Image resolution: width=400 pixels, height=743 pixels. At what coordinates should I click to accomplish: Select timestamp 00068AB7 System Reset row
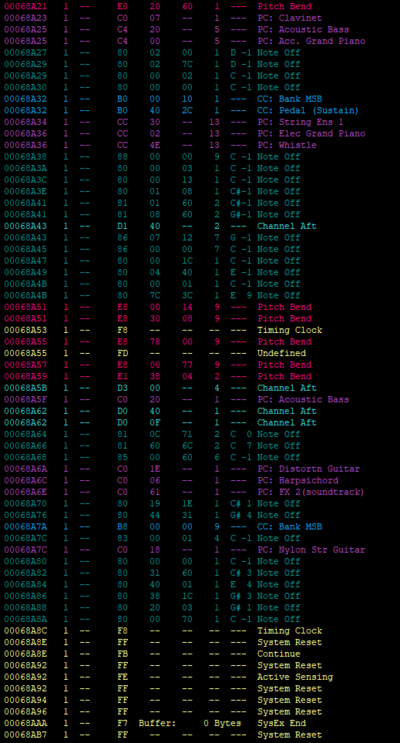click(x=163, y=735)
